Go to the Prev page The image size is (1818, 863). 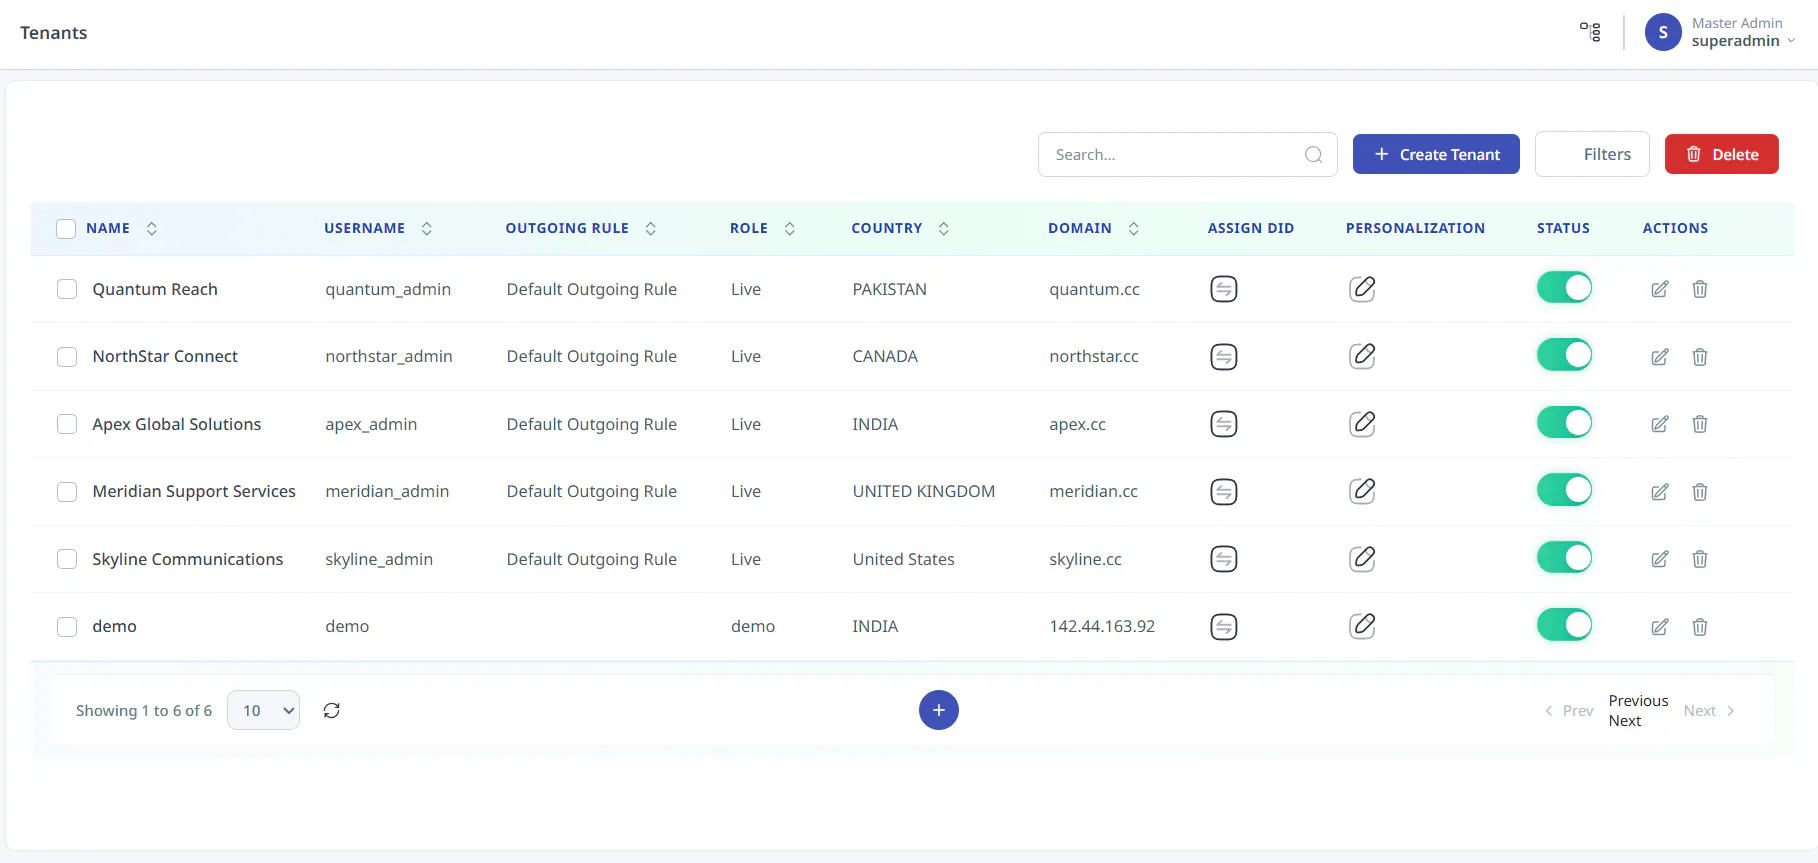pos(1569,711)
